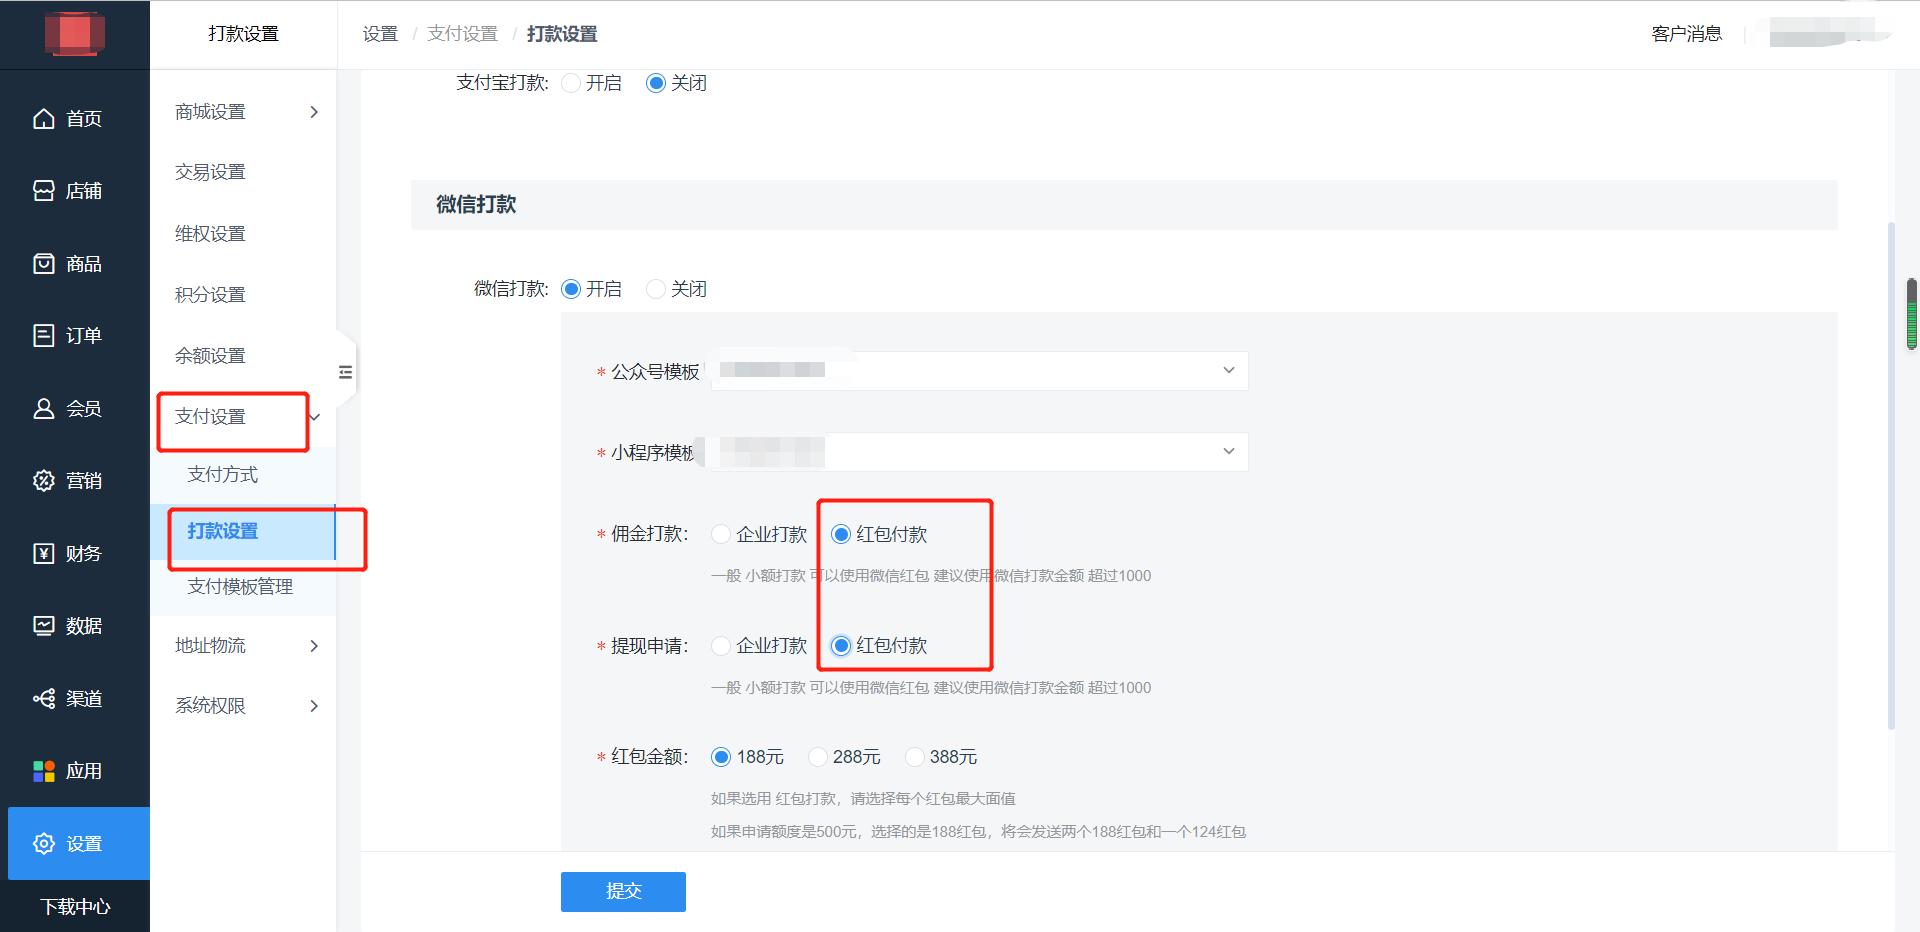
Task: Click the blue 提交 submit button
Action: point(623,891)
